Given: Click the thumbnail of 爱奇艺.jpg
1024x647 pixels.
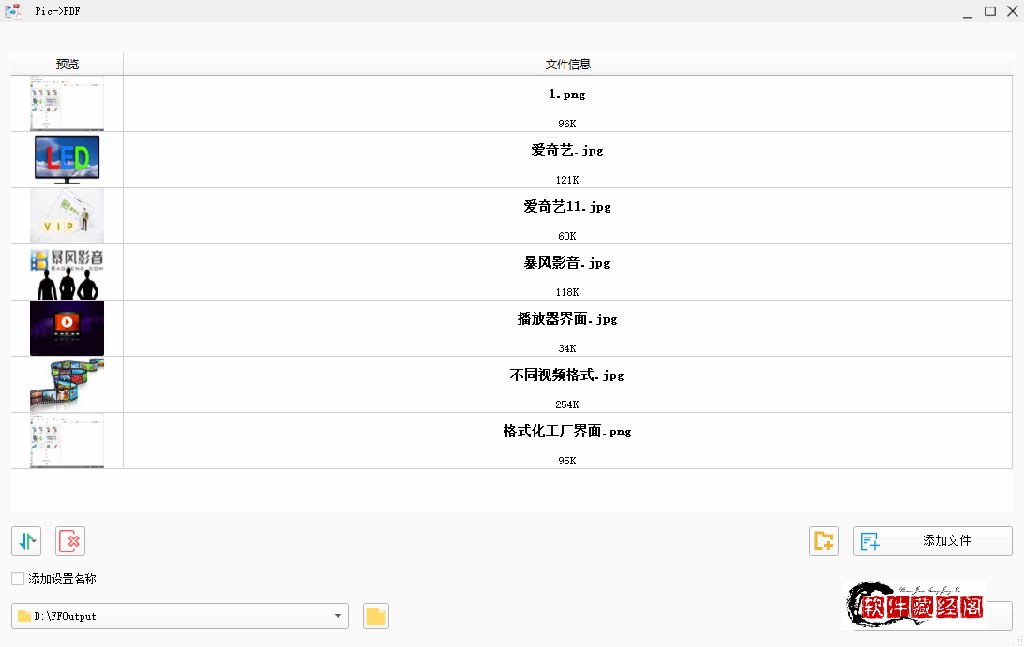Looking at the screenshot, I should pos(66,159).
